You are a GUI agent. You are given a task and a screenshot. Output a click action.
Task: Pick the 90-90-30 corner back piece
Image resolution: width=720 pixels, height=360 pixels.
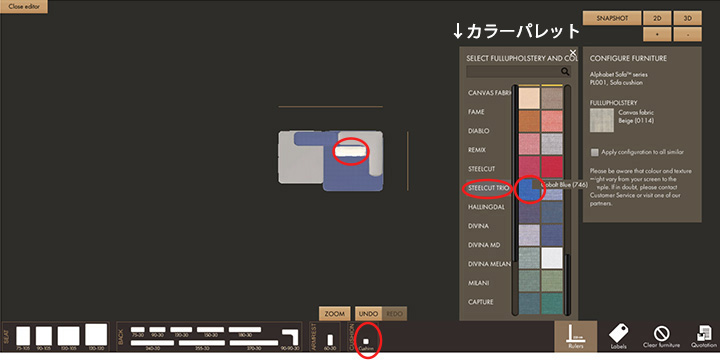290,337
